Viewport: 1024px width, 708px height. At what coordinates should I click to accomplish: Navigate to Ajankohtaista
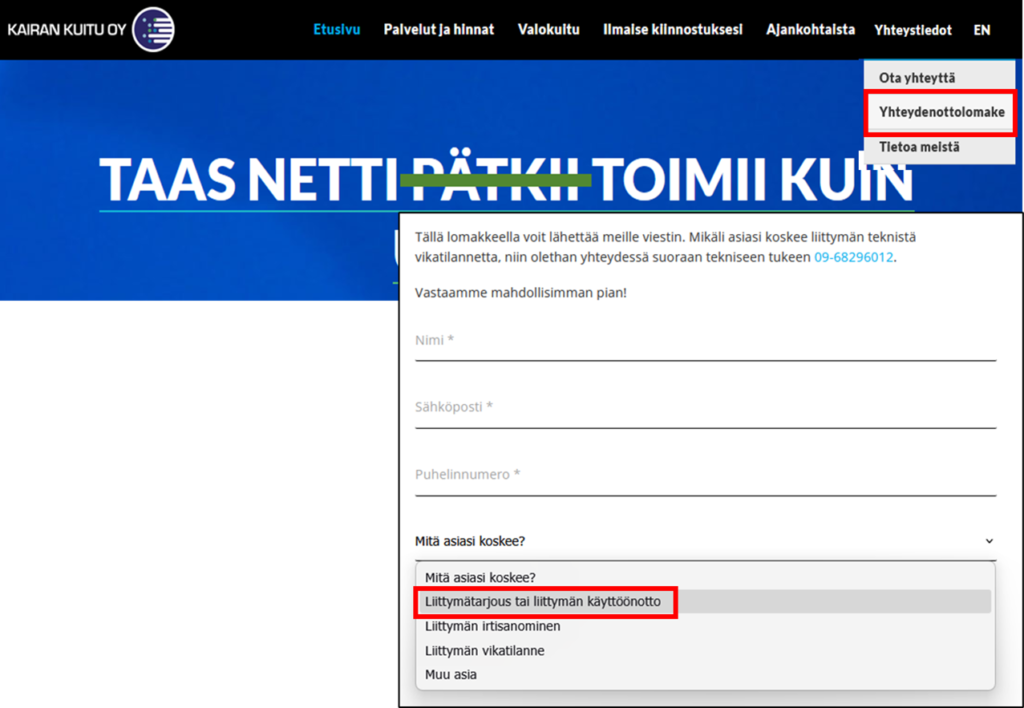point(810,30)
